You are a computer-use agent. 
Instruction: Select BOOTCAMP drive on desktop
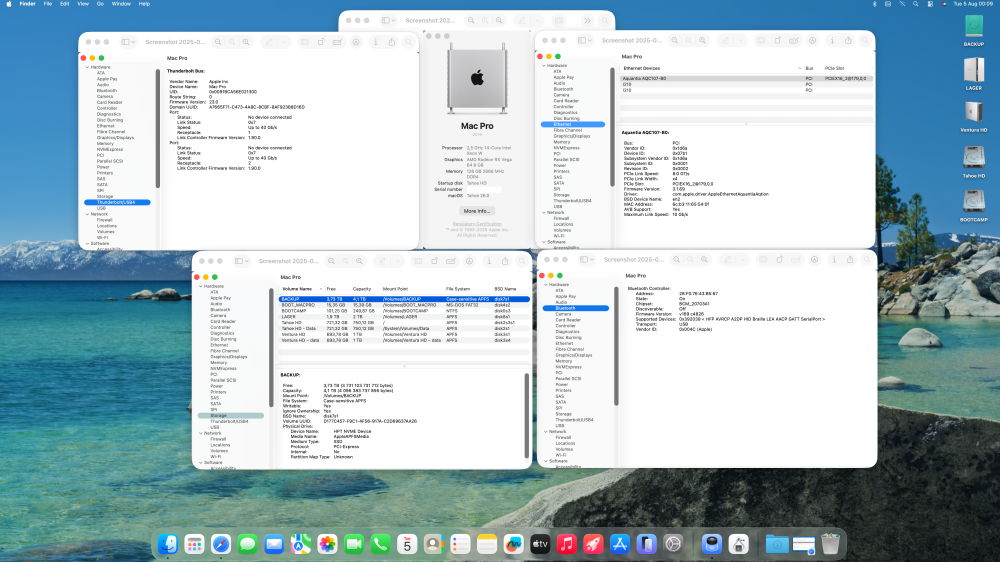(x=974, y=205)
